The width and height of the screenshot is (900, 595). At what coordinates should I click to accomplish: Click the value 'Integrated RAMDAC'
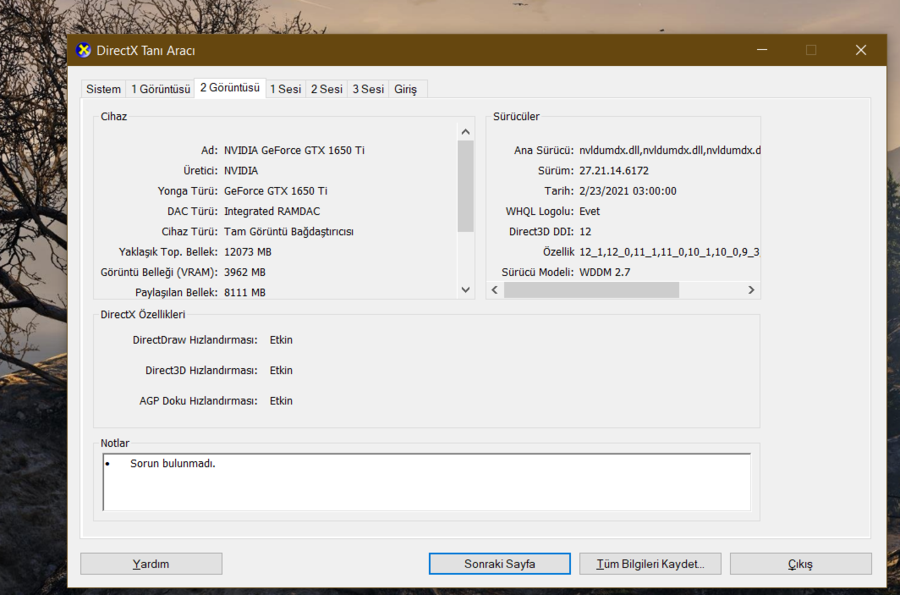272,211
